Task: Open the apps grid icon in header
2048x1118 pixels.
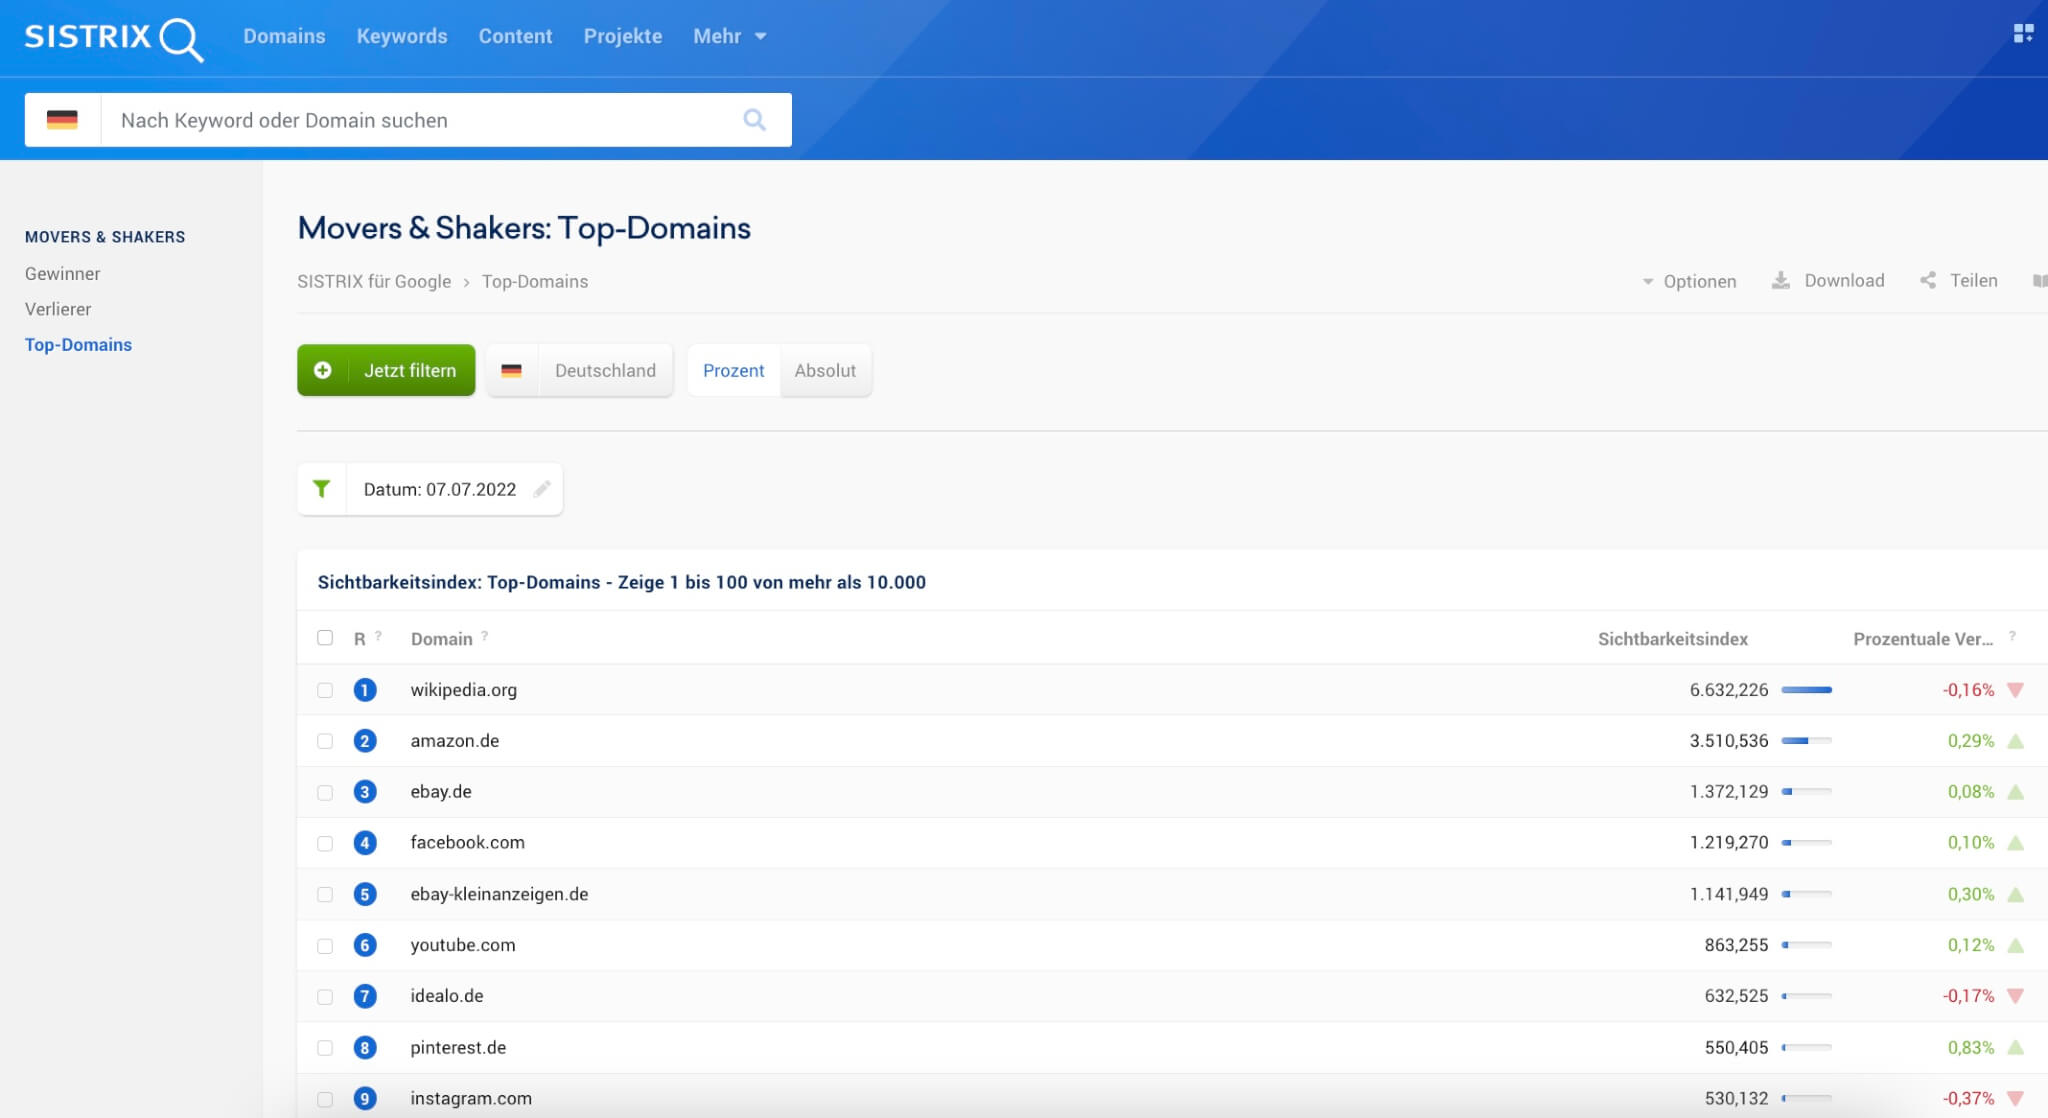Action: pos(2023,34)
